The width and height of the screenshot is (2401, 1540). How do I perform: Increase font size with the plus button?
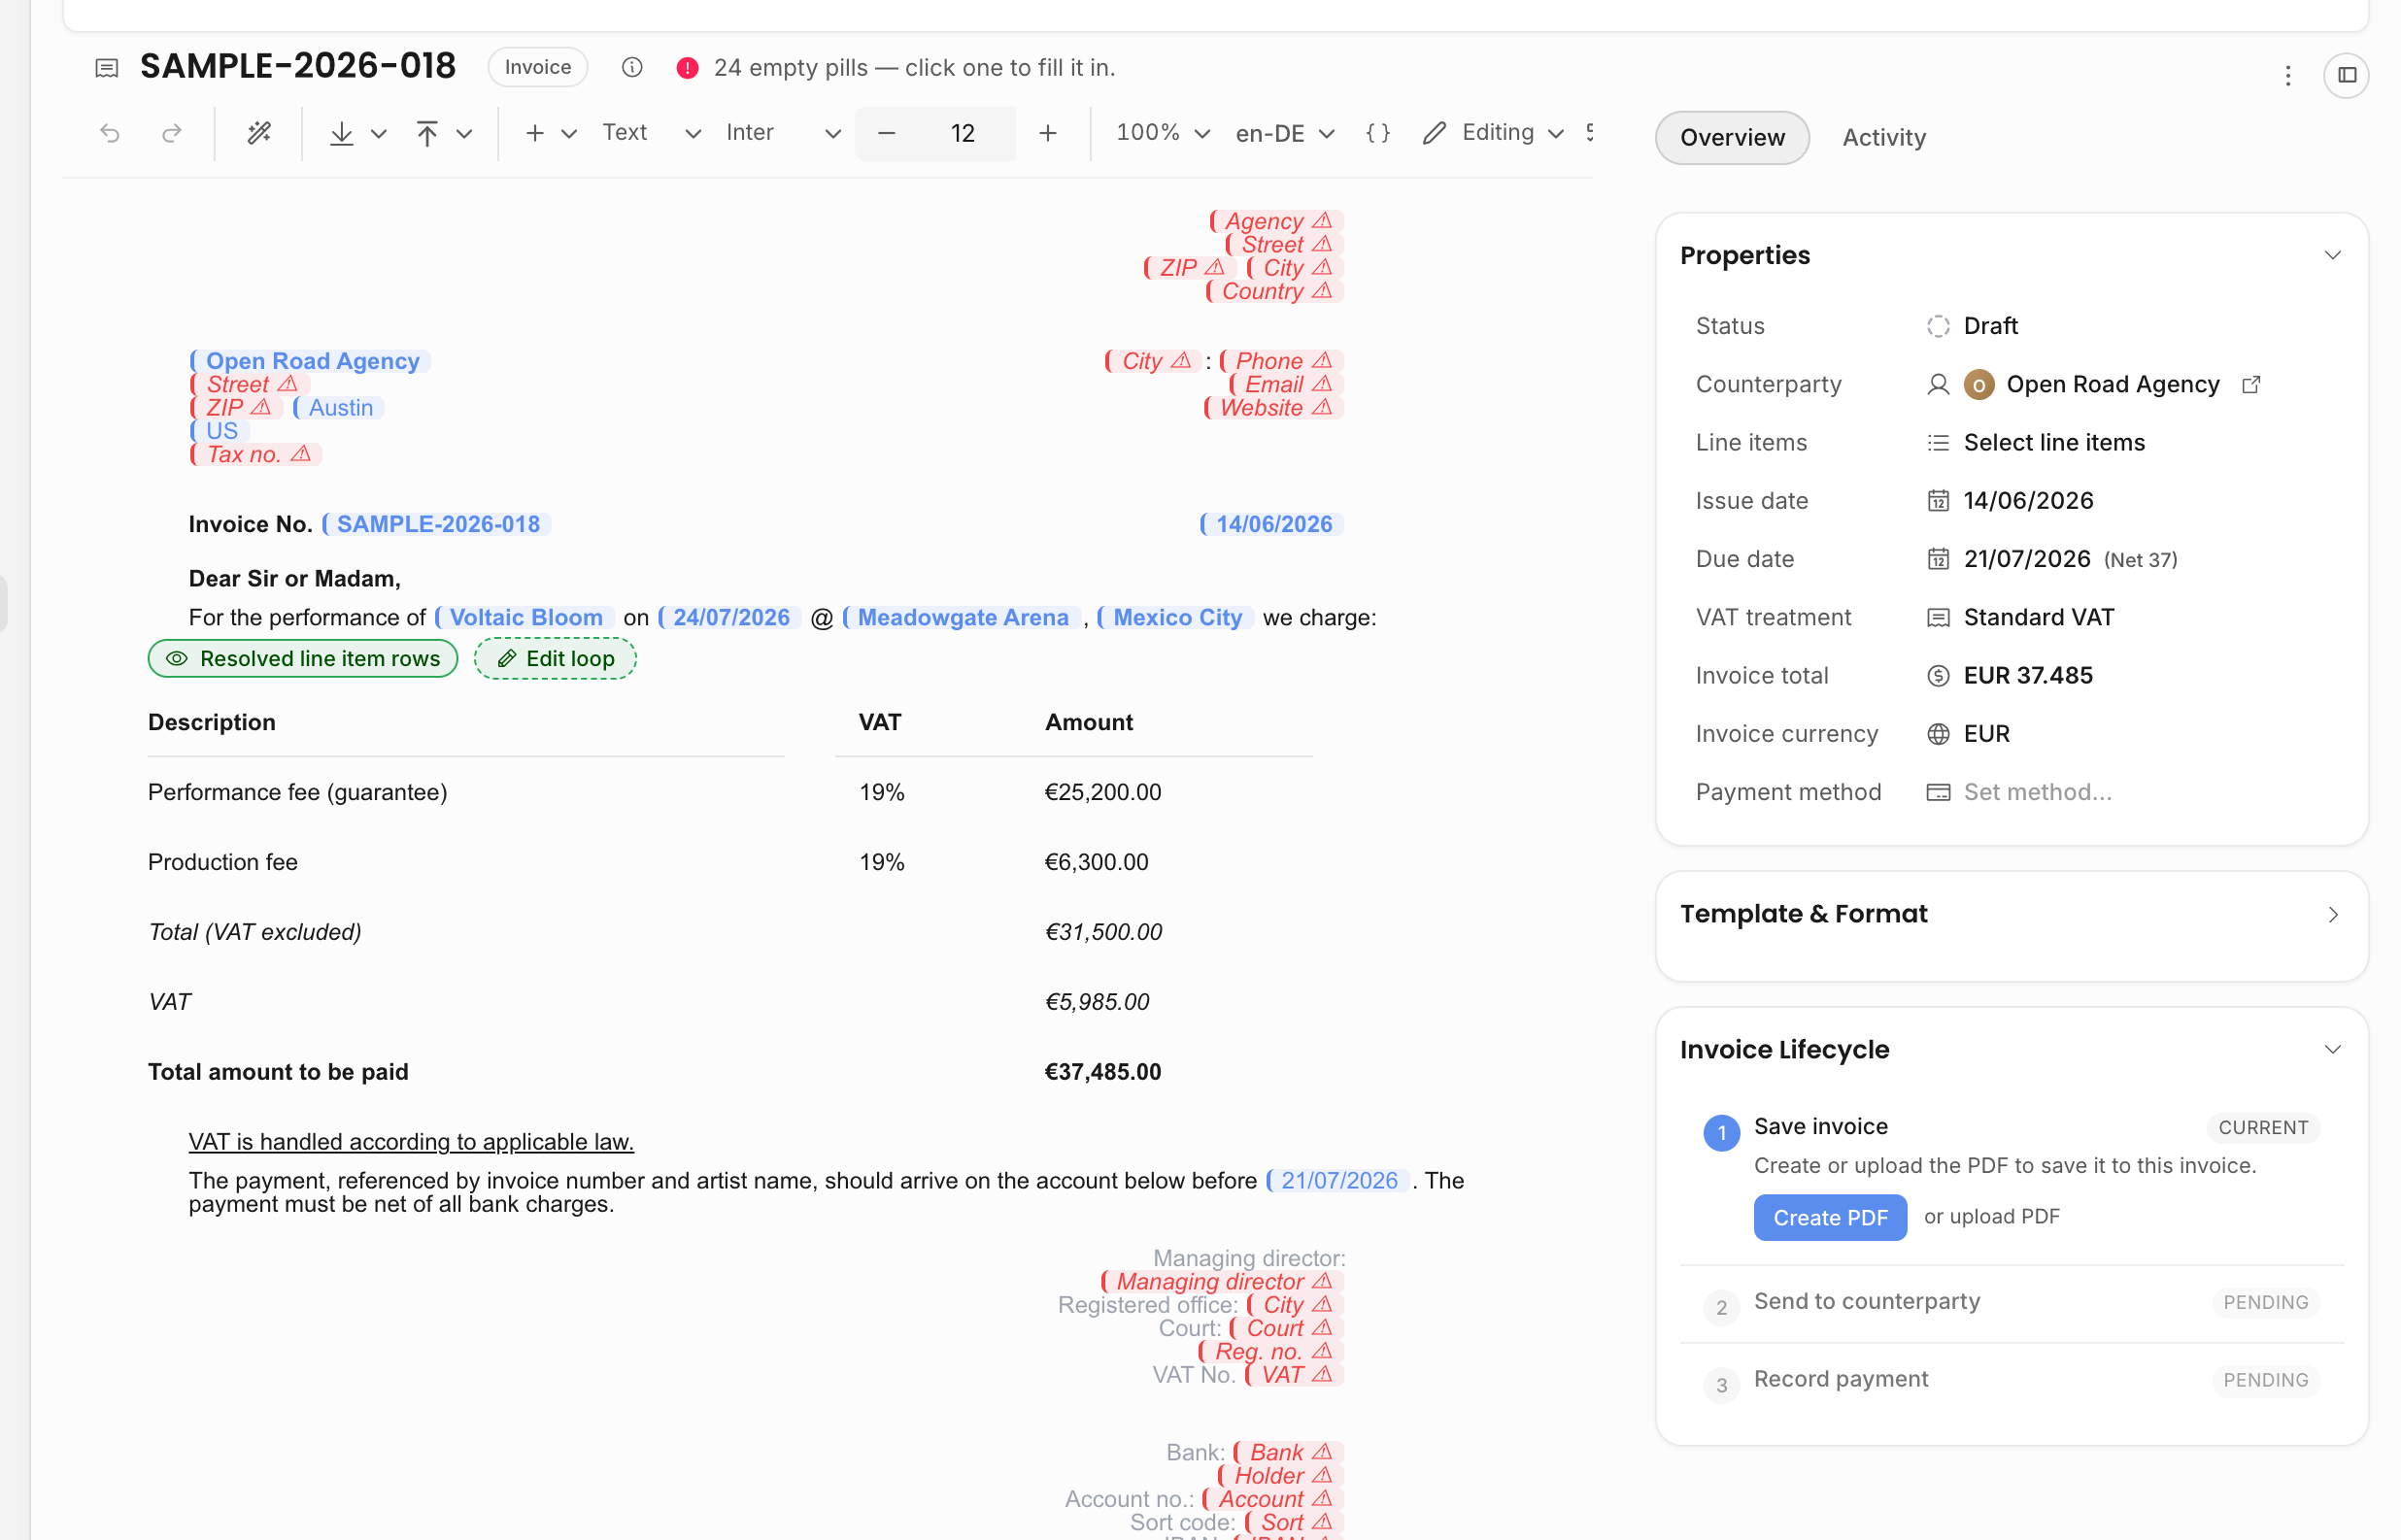tap(1047, 133)
